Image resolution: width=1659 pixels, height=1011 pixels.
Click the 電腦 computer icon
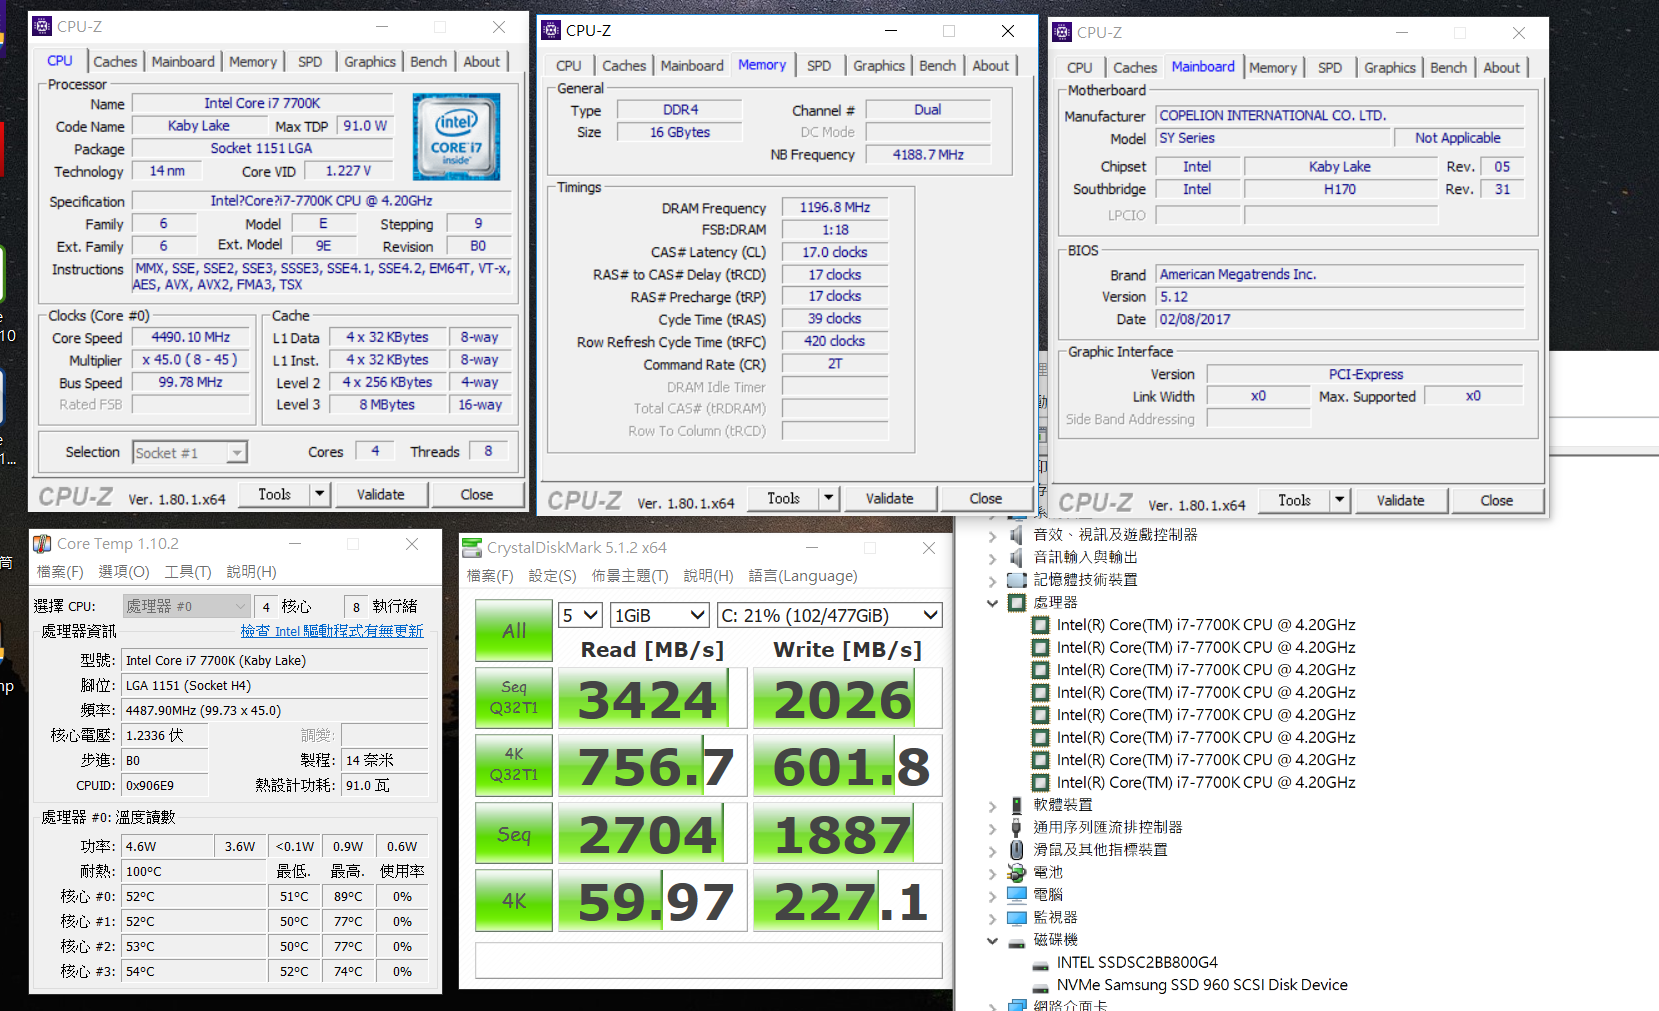[x=1017, y=895]
